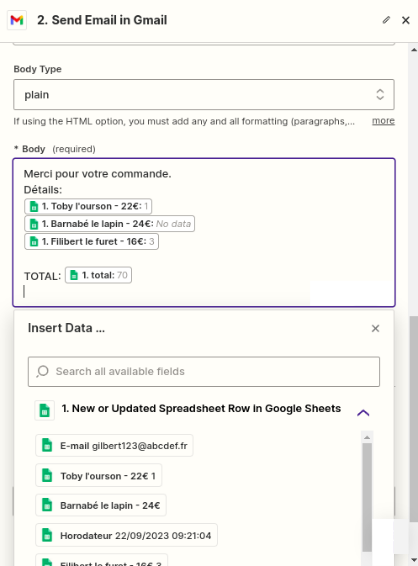
Task: Click the Sheets icon of the Horodateur field
Action: coord(47,535)
